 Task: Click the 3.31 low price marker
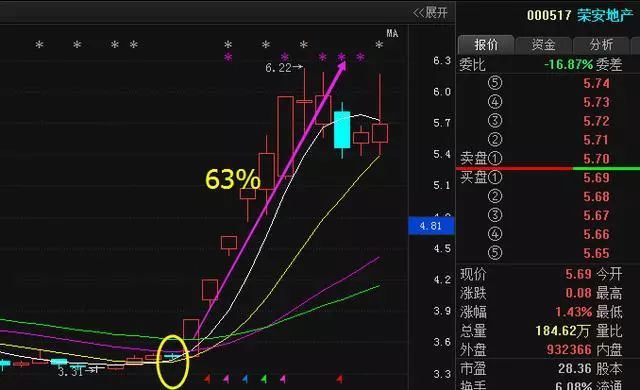point(71,372)
